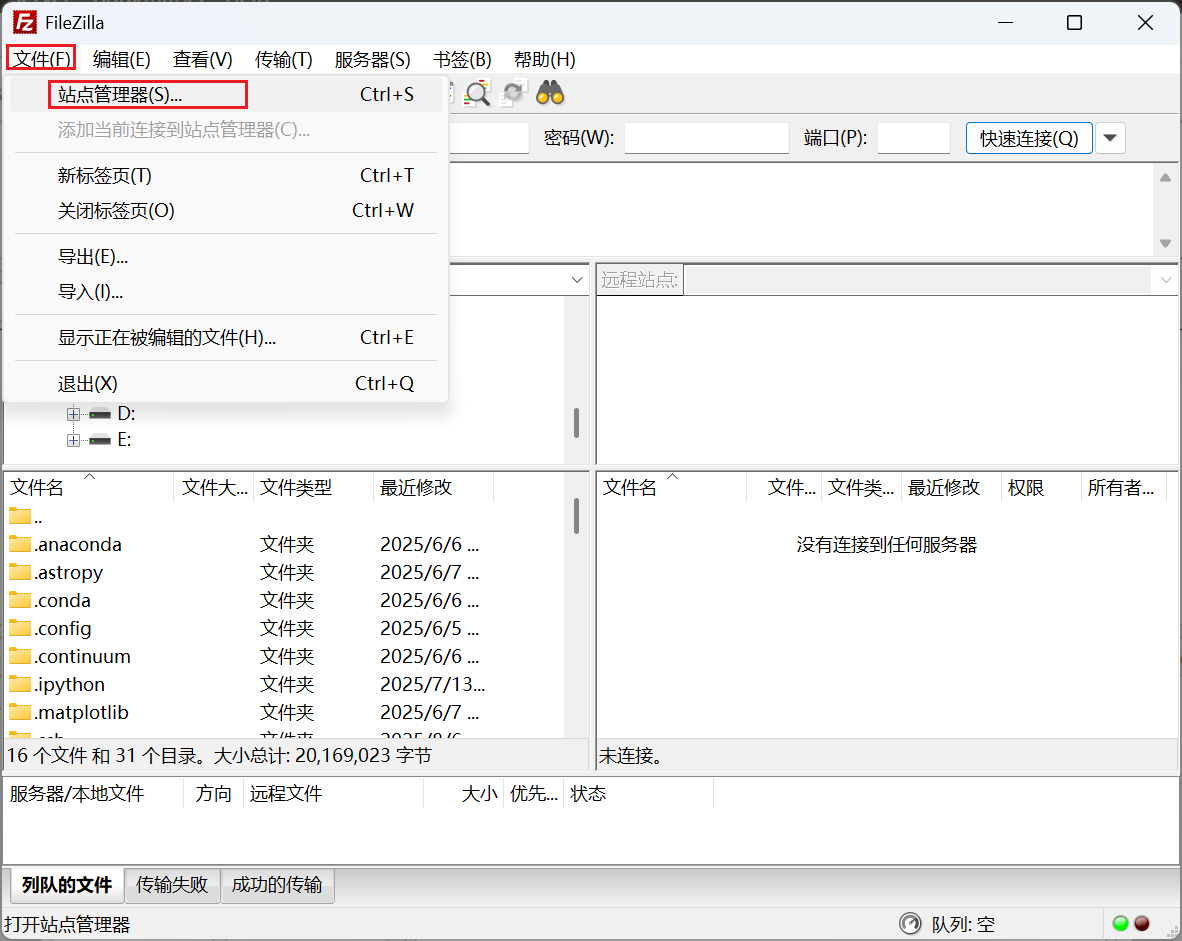Select 站点管理器(S)... menu entry

pos(225,94)
